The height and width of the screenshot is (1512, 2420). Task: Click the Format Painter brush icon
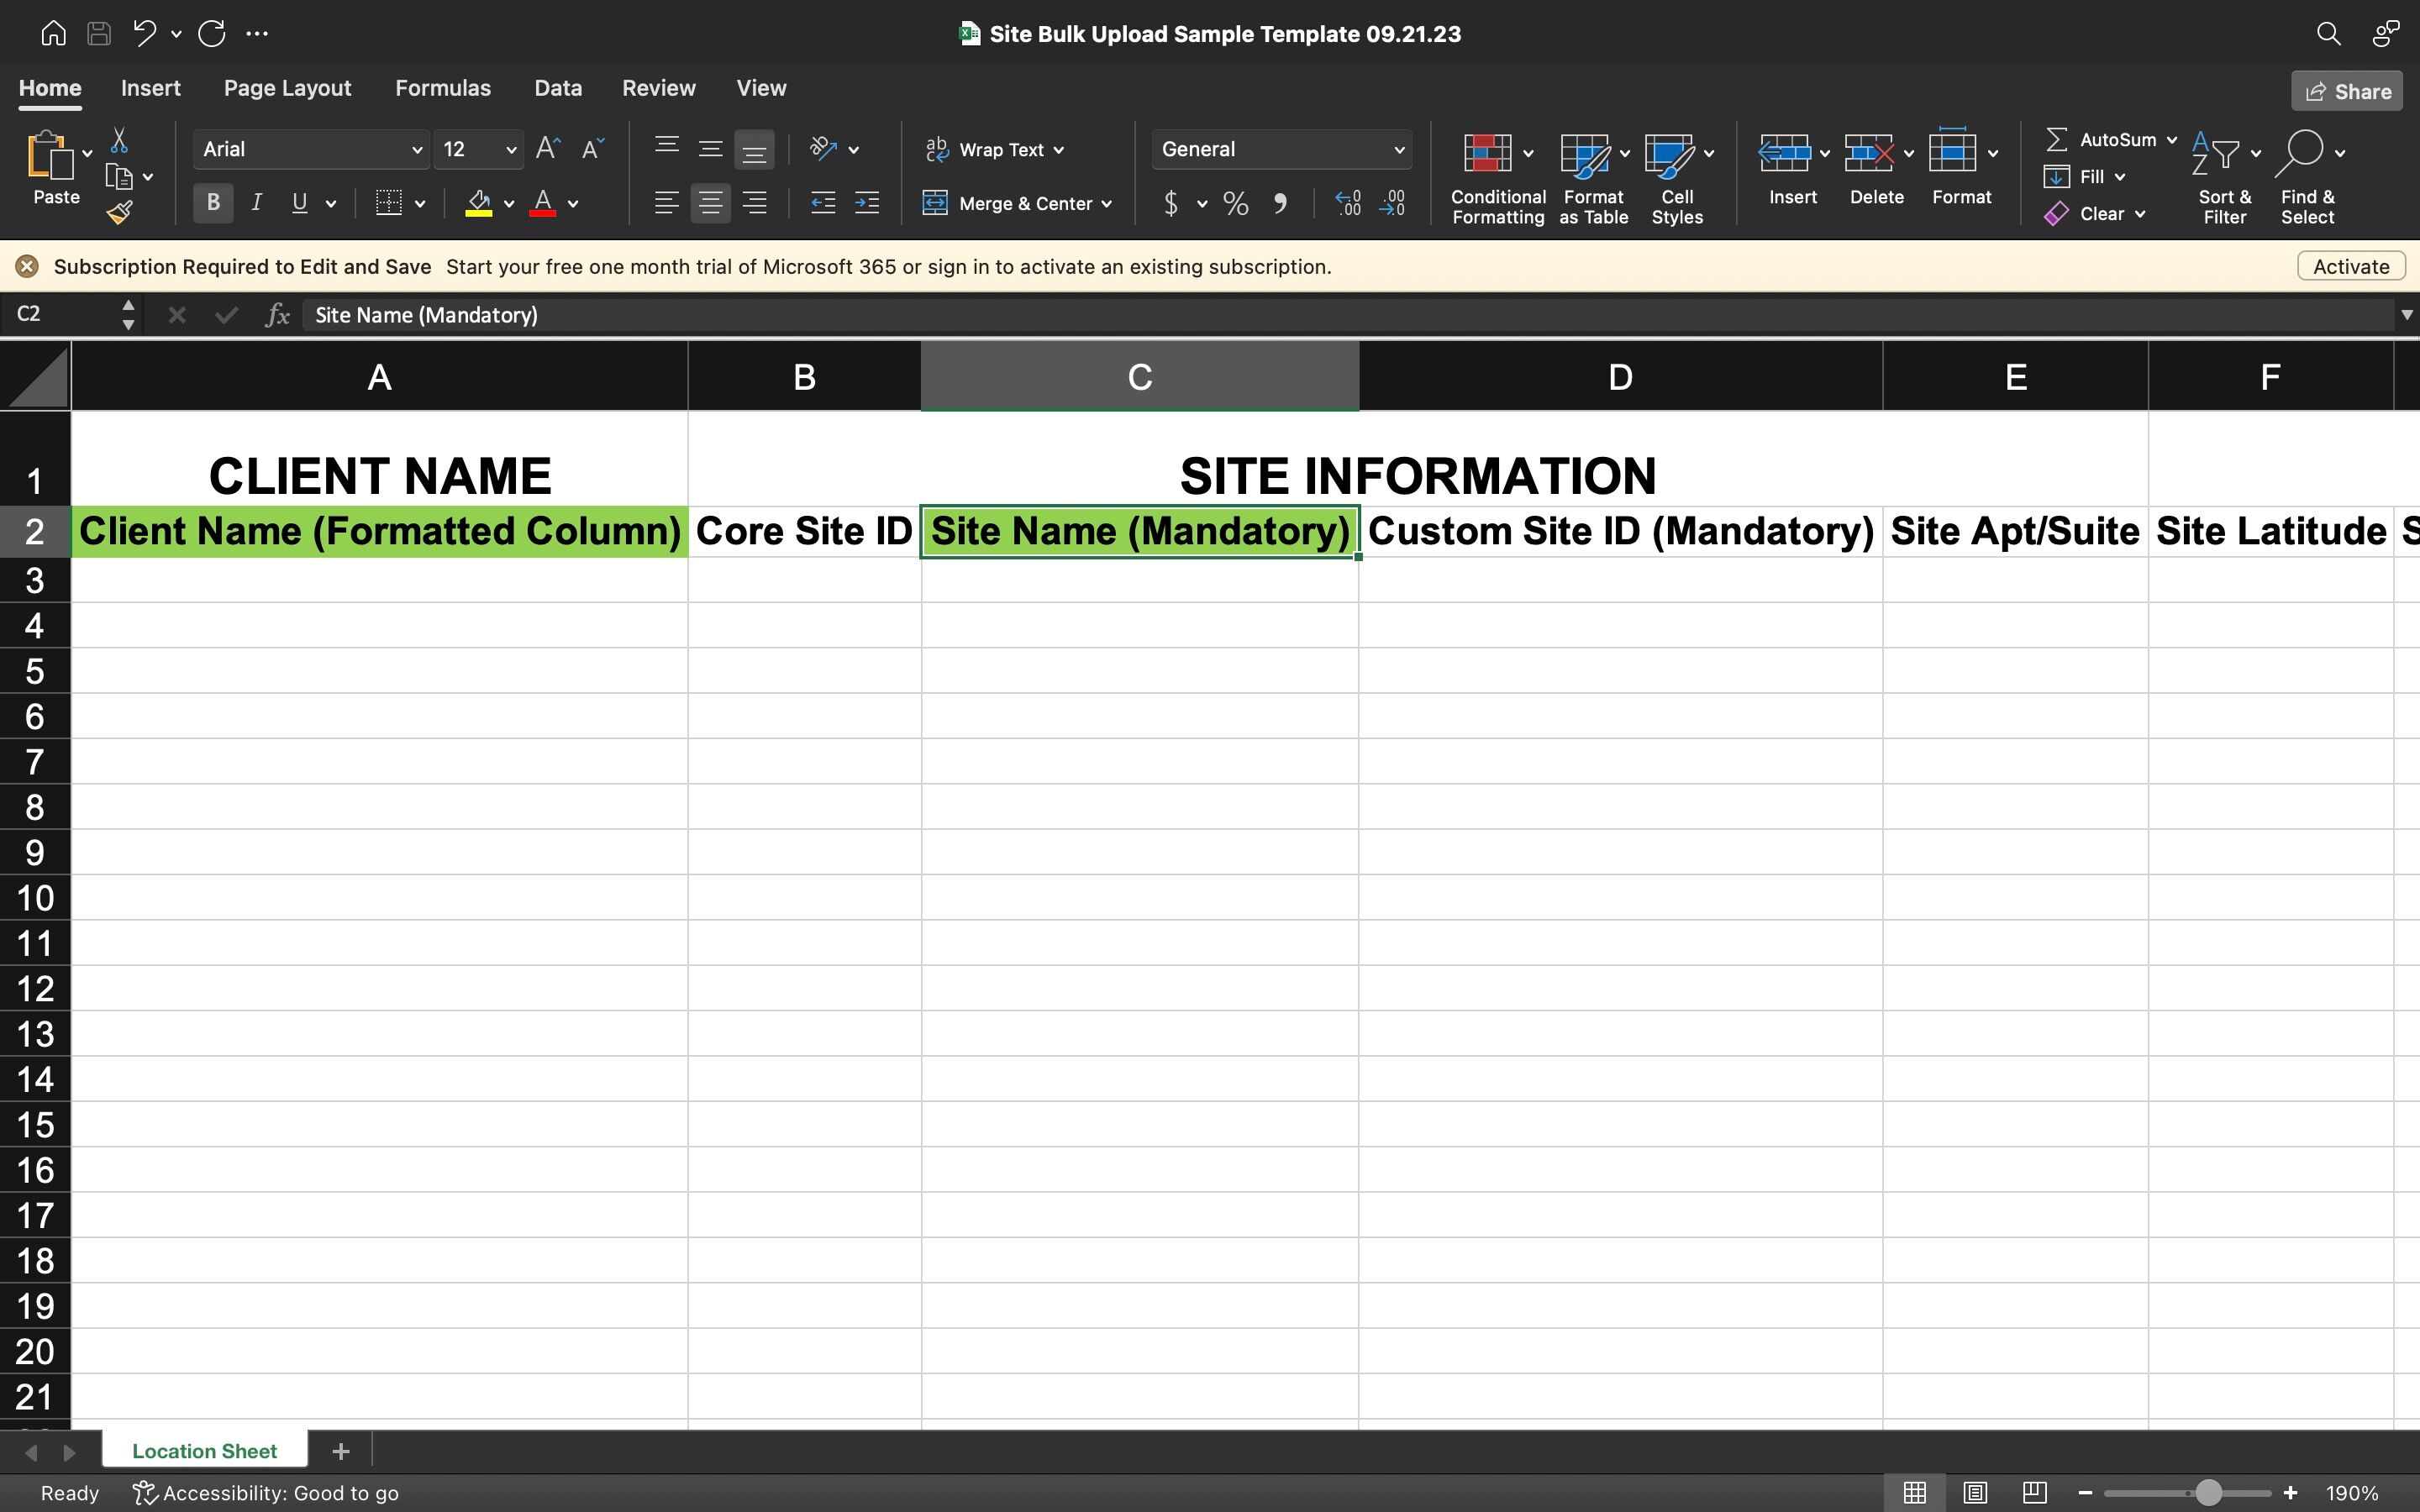[x=120, y=212]
